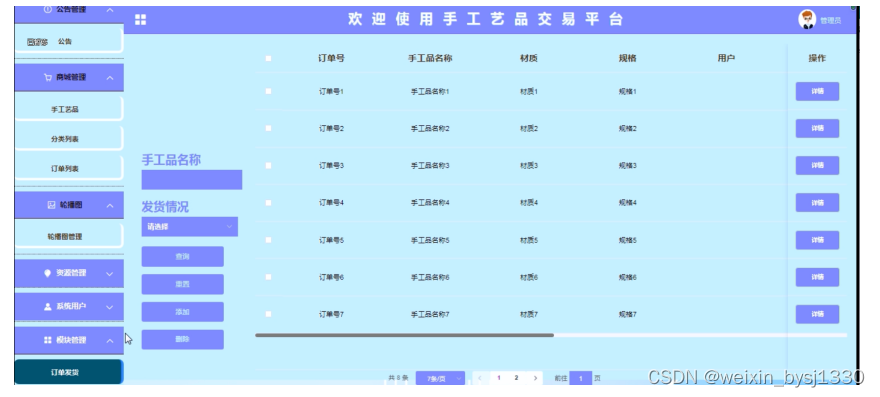This screenshot has width=880, height=397.
Task: Click the 订单号 column header
Action: 331,58
